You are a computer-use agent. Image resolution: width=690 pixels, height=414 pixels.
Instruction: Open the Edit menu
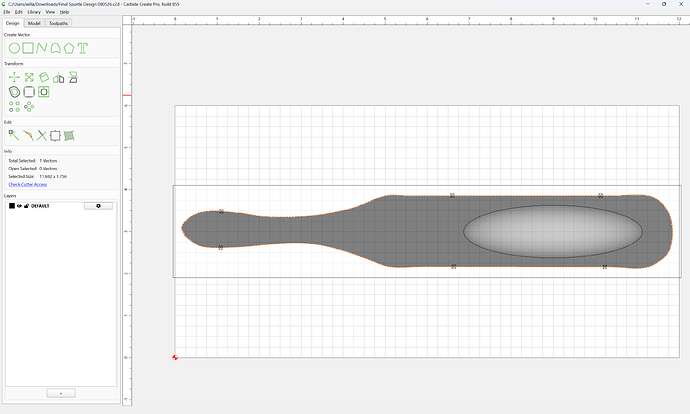(x=18, y=12)
